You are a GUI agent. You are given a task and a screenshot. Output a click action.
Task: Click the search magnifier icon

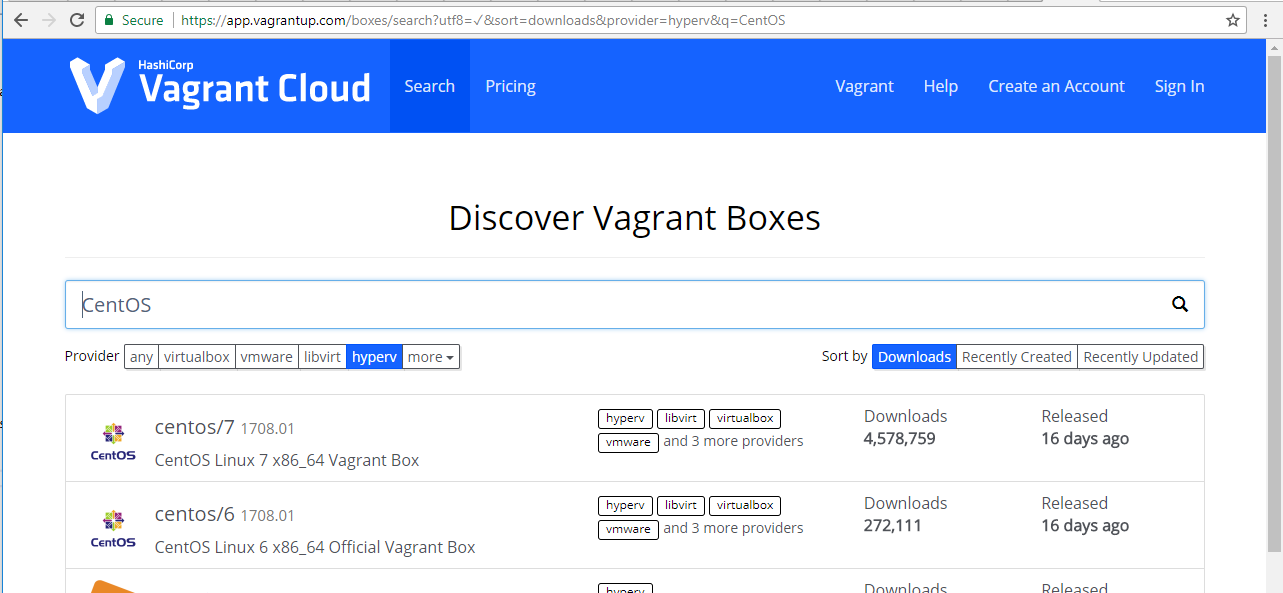click(1180, 305)
